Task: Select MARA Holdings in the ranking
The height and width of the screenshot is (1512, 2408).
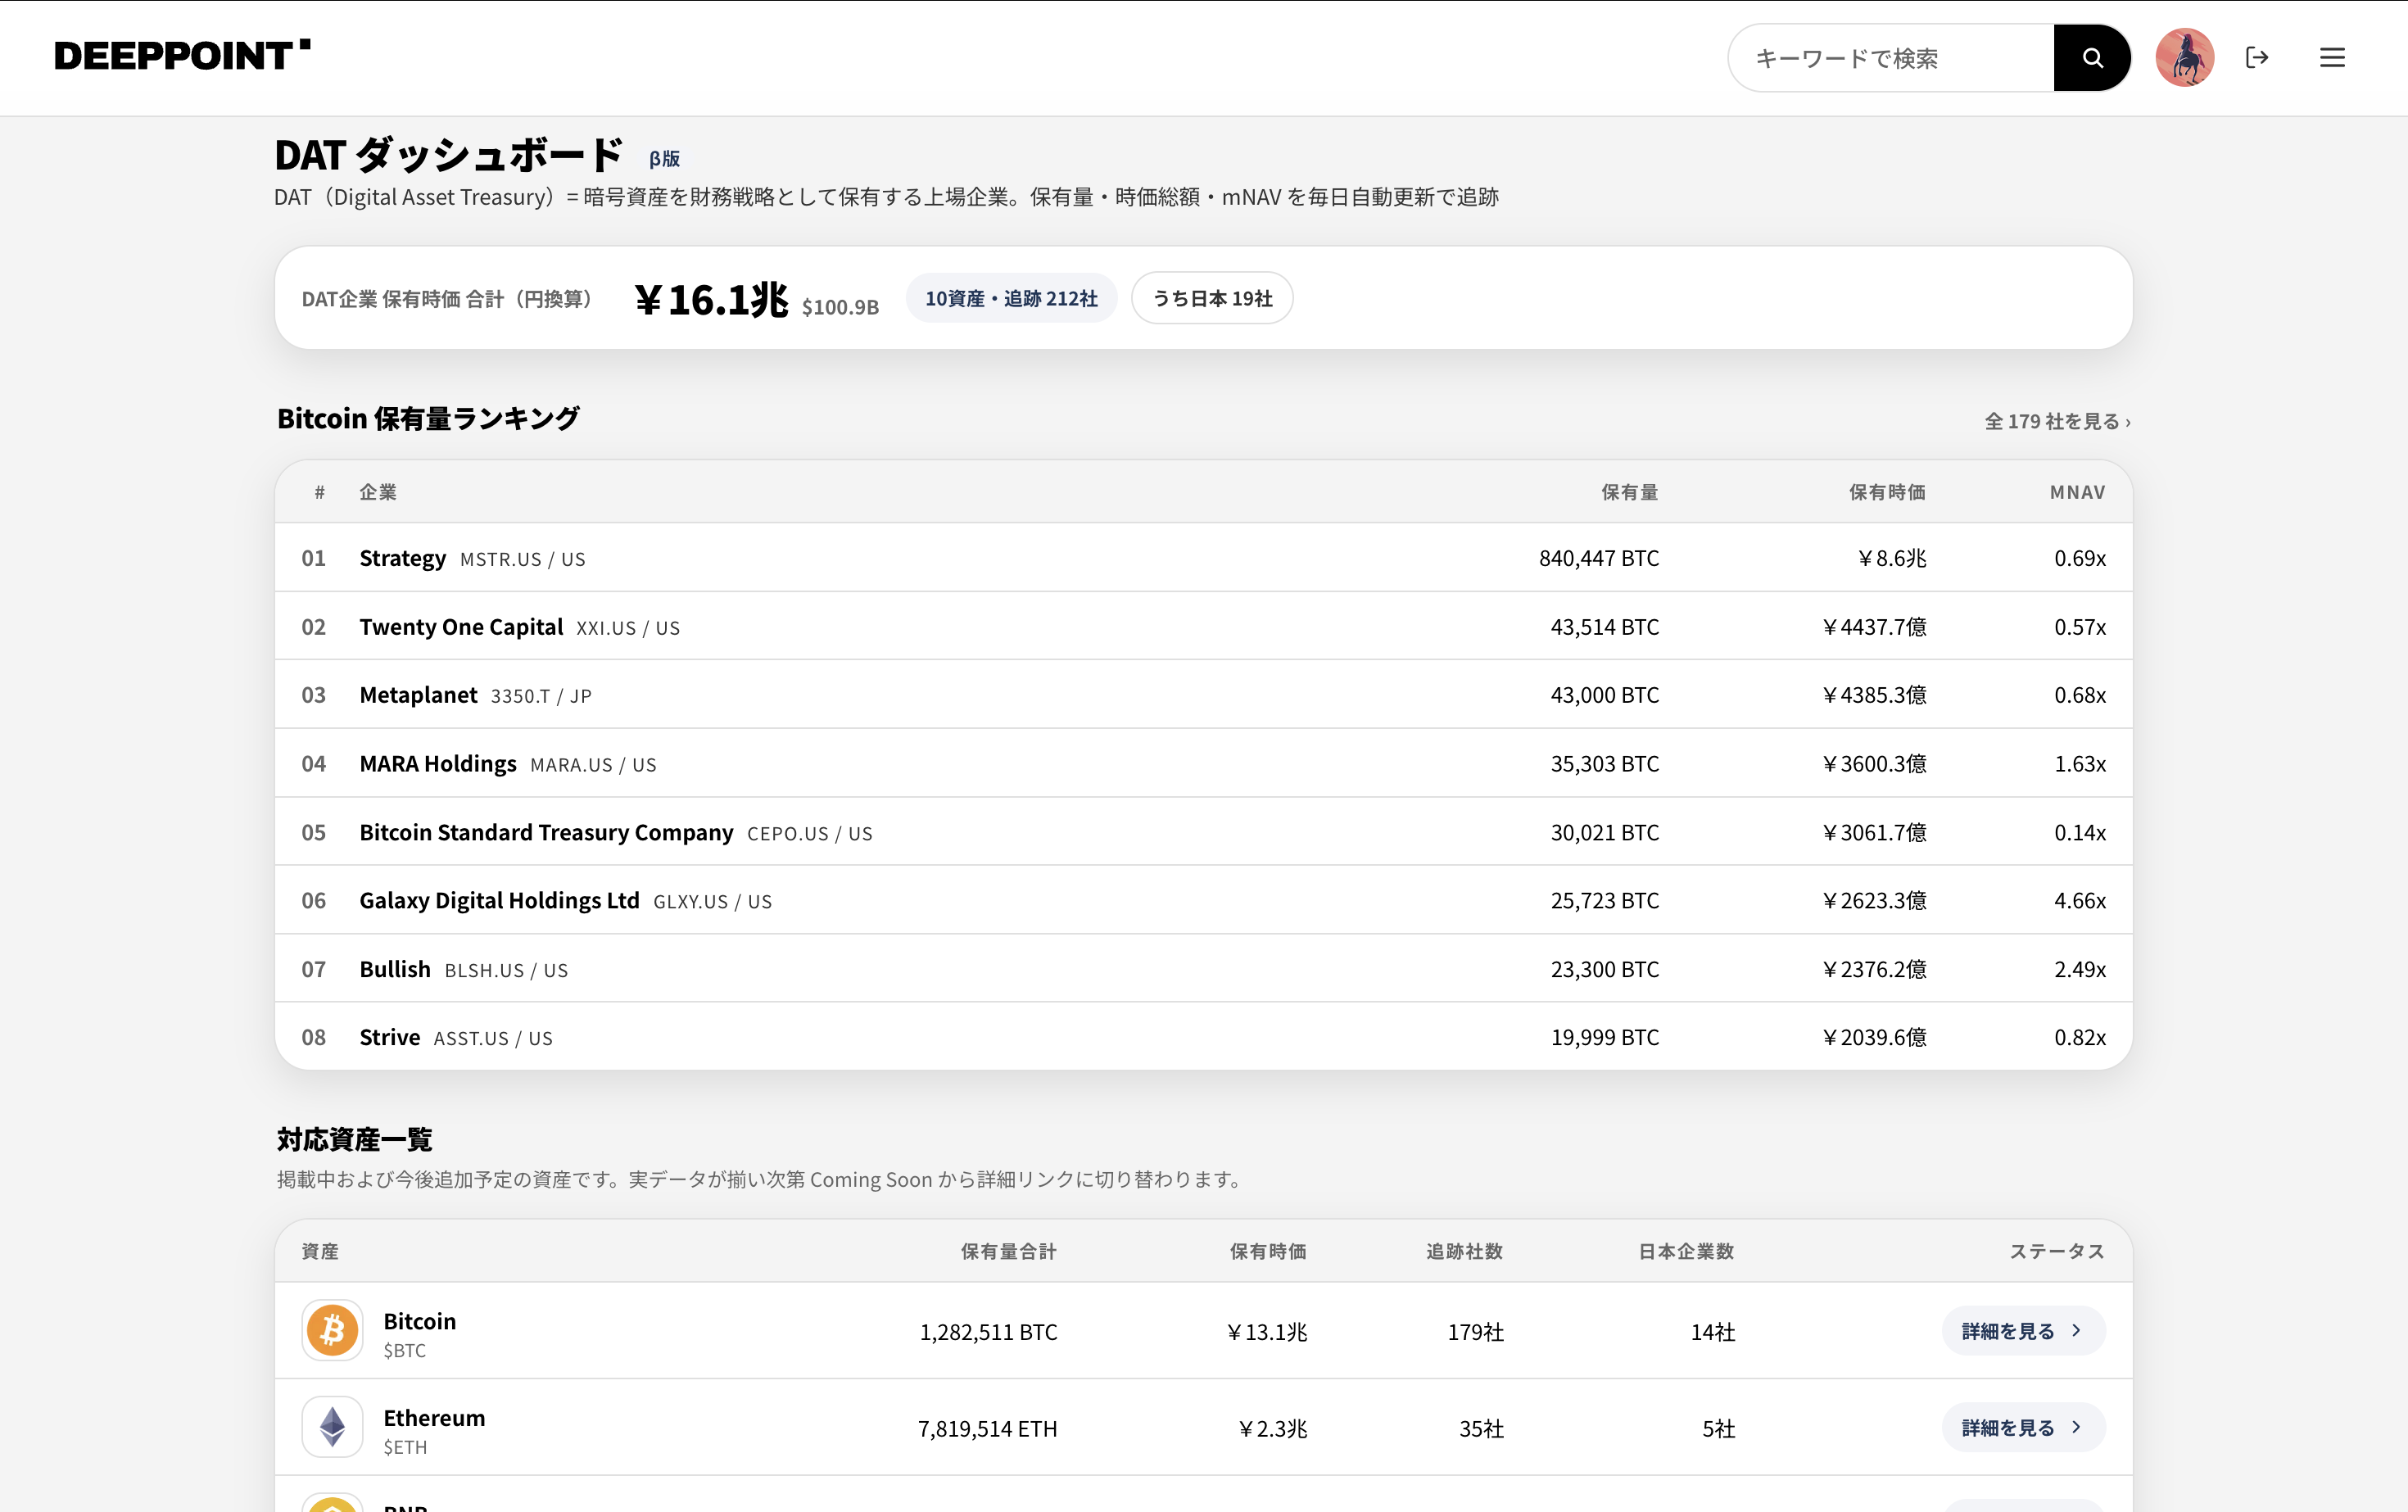Action: tap(1204, 764)
